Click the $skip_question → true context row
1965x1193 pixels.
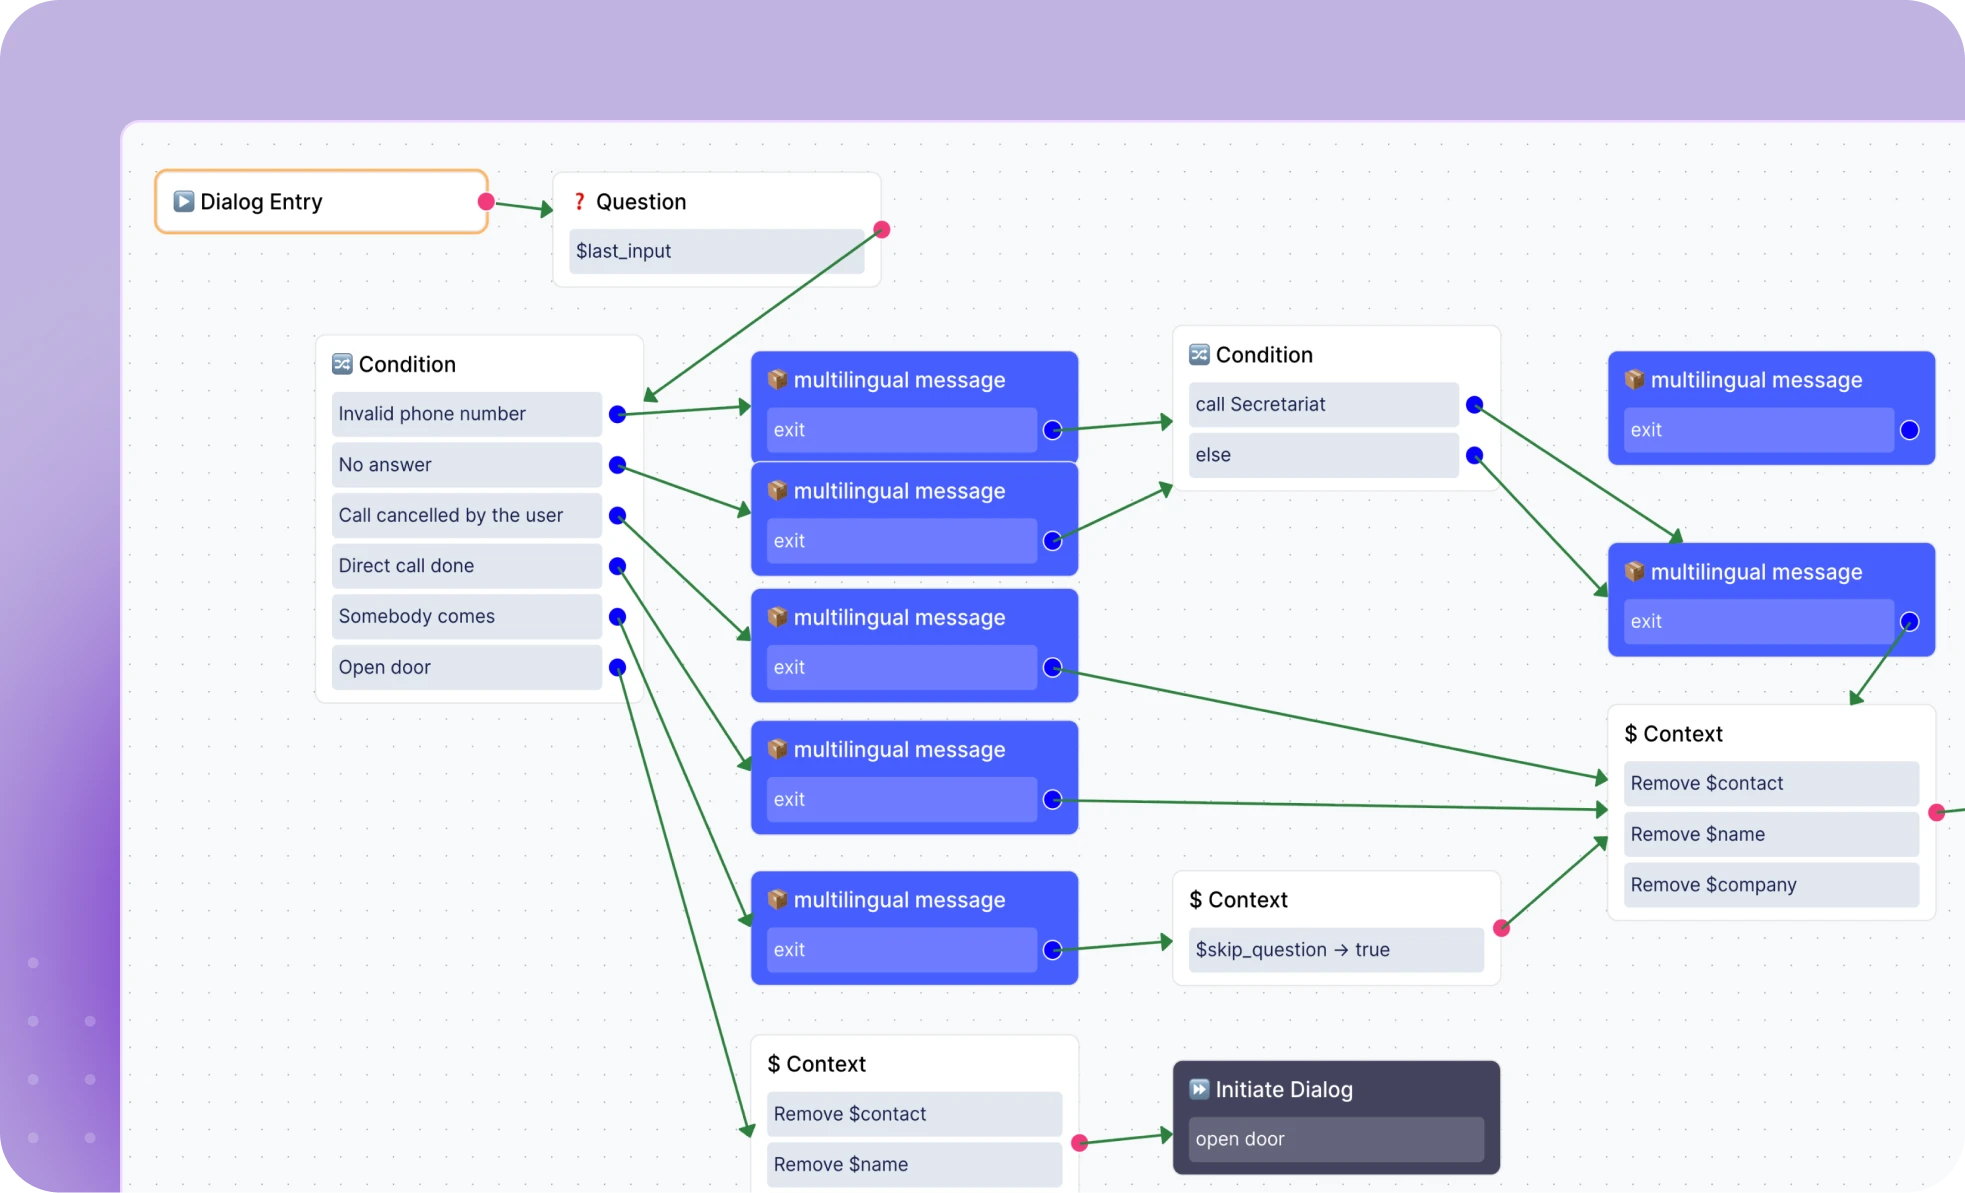(1335, 949)
